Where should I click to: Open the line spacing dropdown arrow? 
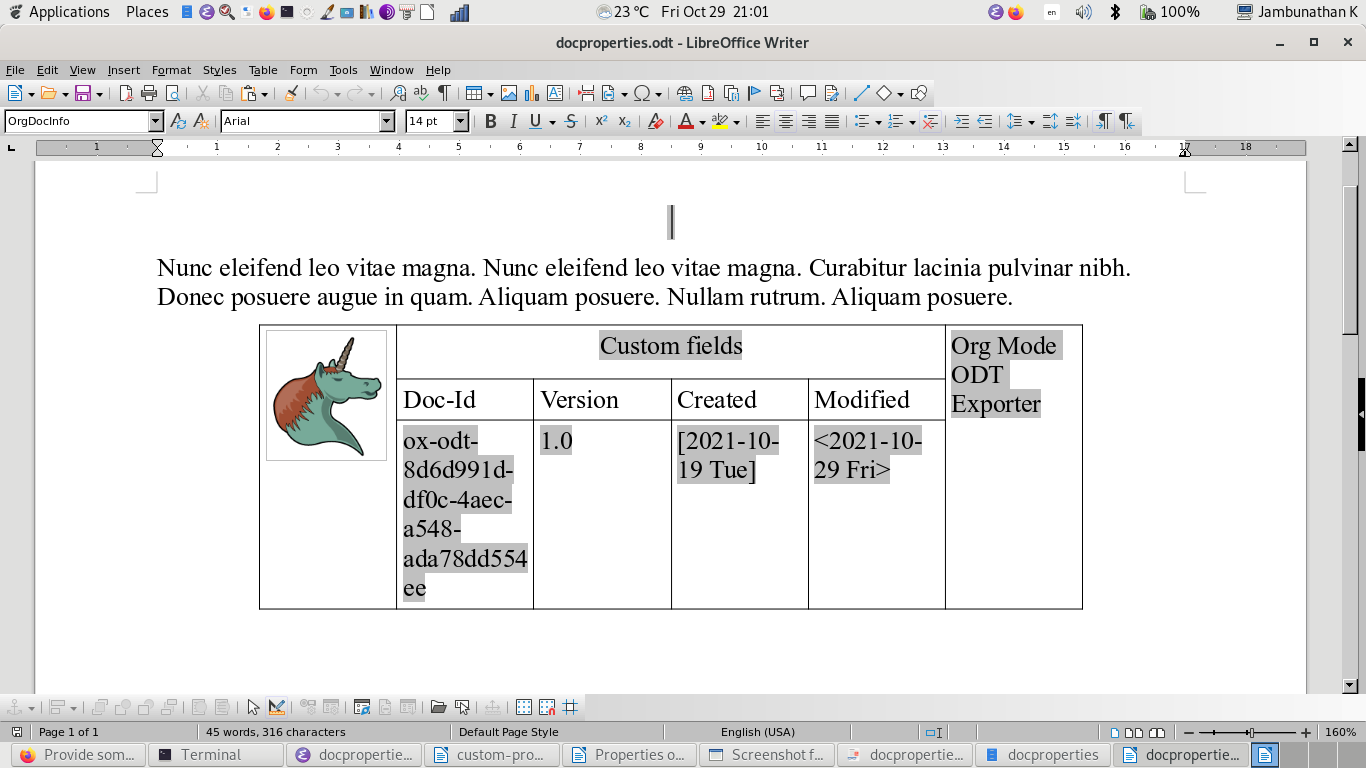point(1030,122)
